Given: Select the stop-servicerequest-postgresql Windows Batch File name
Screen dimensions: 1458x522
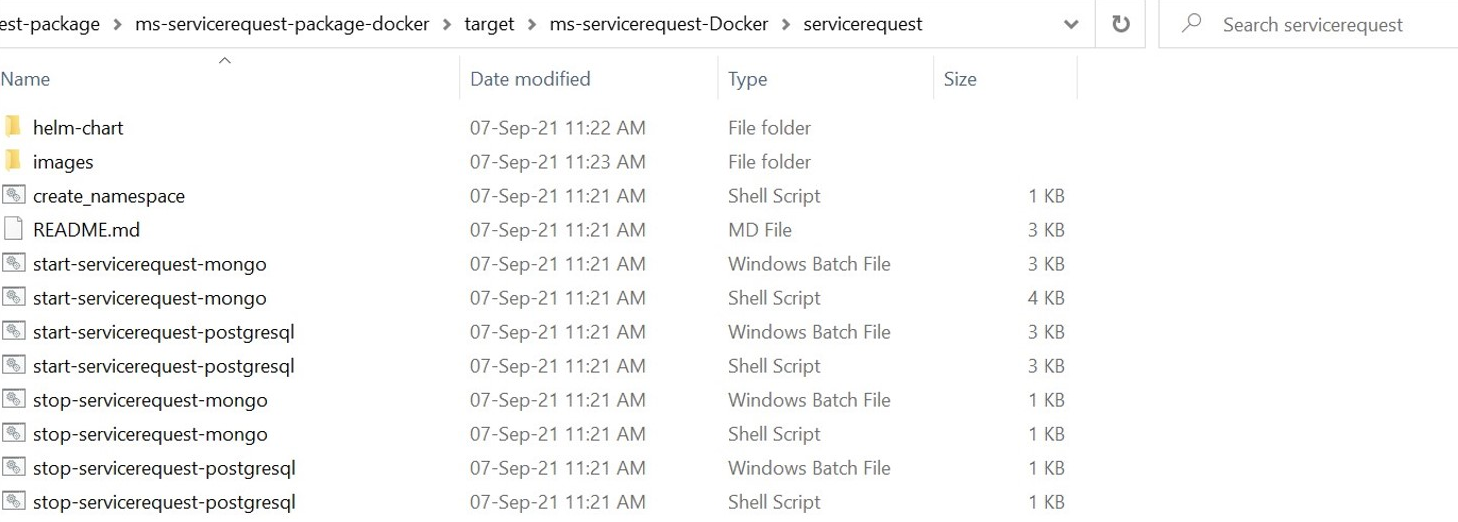Looking at the screenshot, I should (x=163, y=468).
